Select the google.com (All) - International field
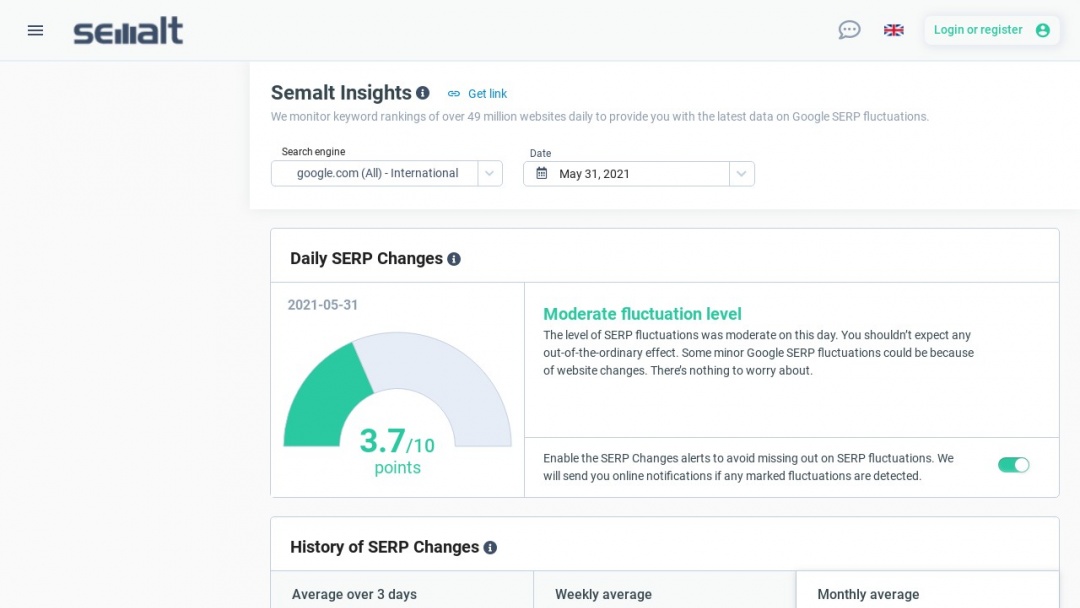Viewport: 1080px width, 608px height. click(x=377, y=173)
